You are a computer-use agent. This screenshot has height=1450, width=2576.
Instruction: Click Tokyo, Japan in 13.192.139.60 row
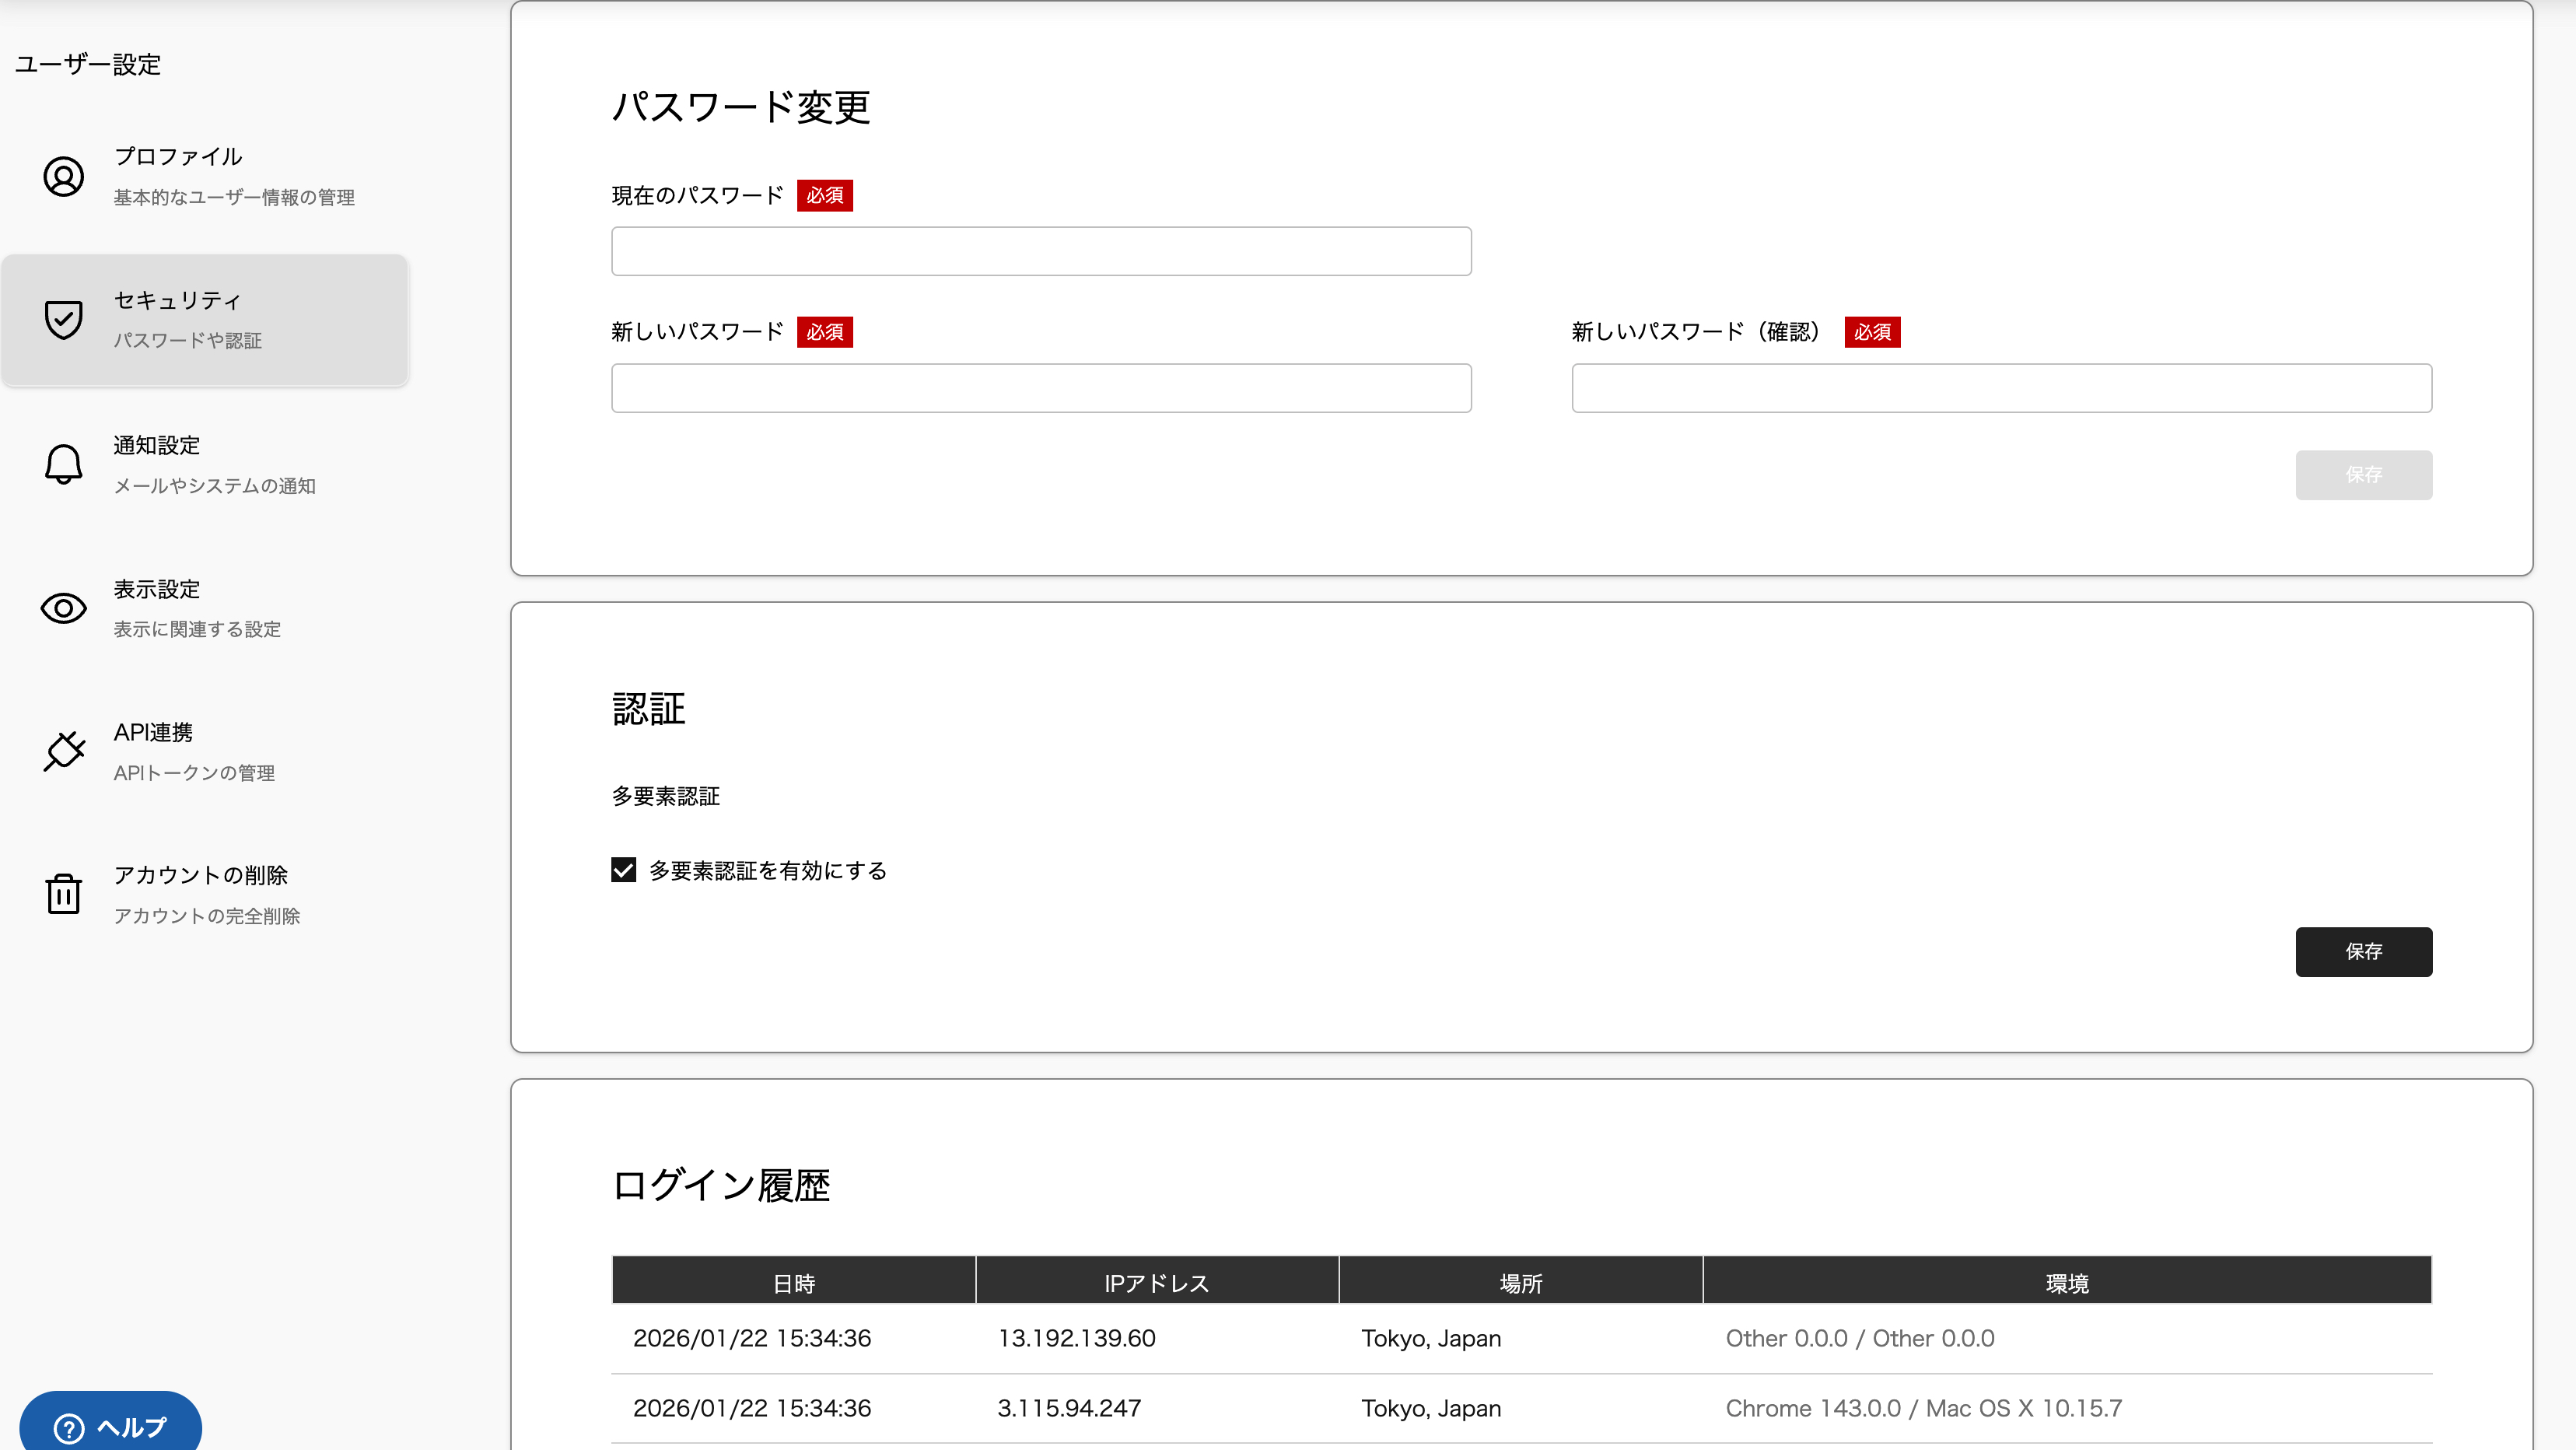pyautogui.click(x=1430, y=1338)
